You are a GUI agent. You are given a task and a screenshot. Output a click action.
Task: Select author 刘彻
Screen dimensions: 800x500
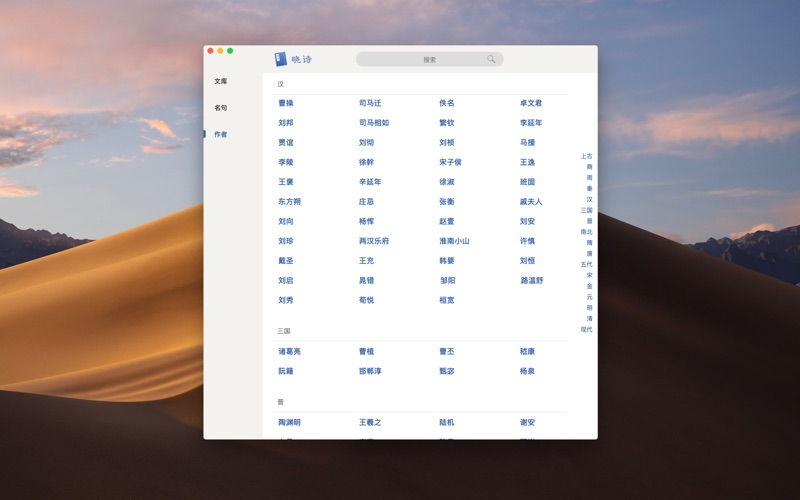366,142
